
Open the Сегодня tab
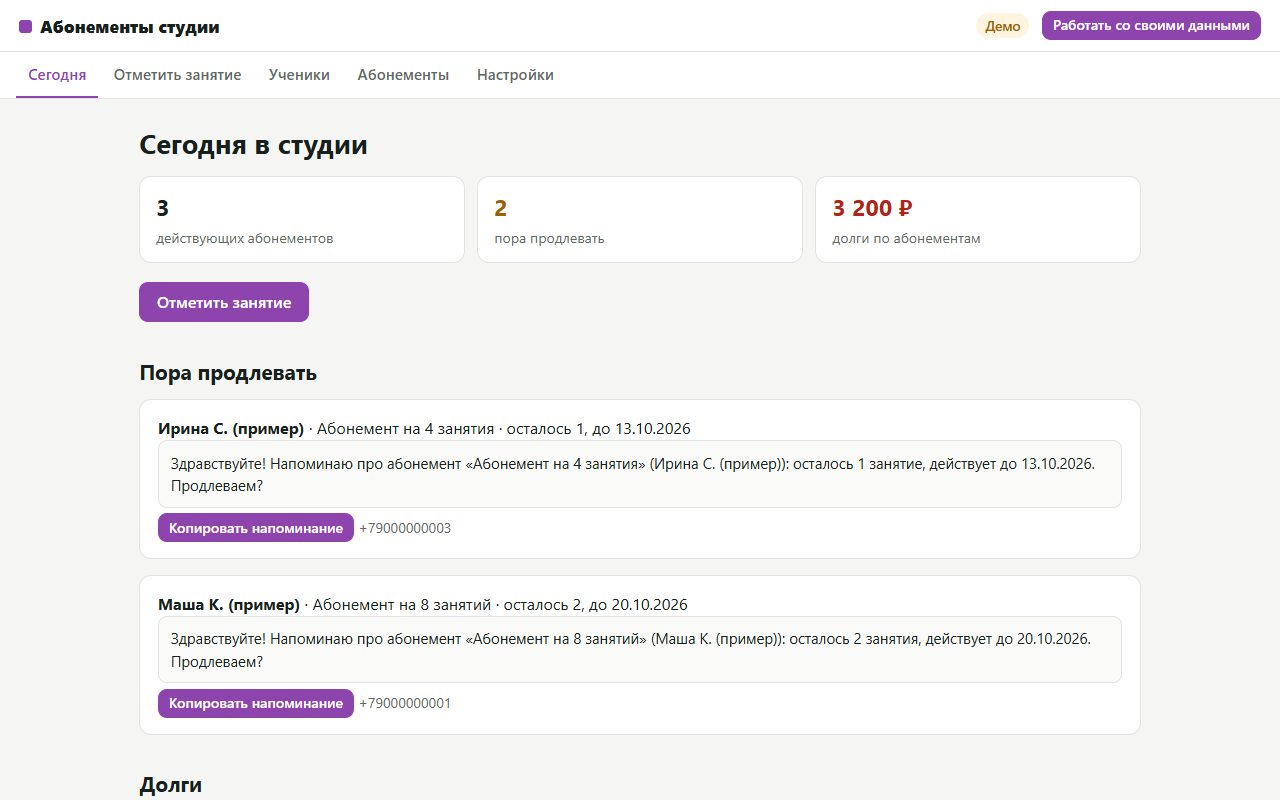(x=57, y=75)
